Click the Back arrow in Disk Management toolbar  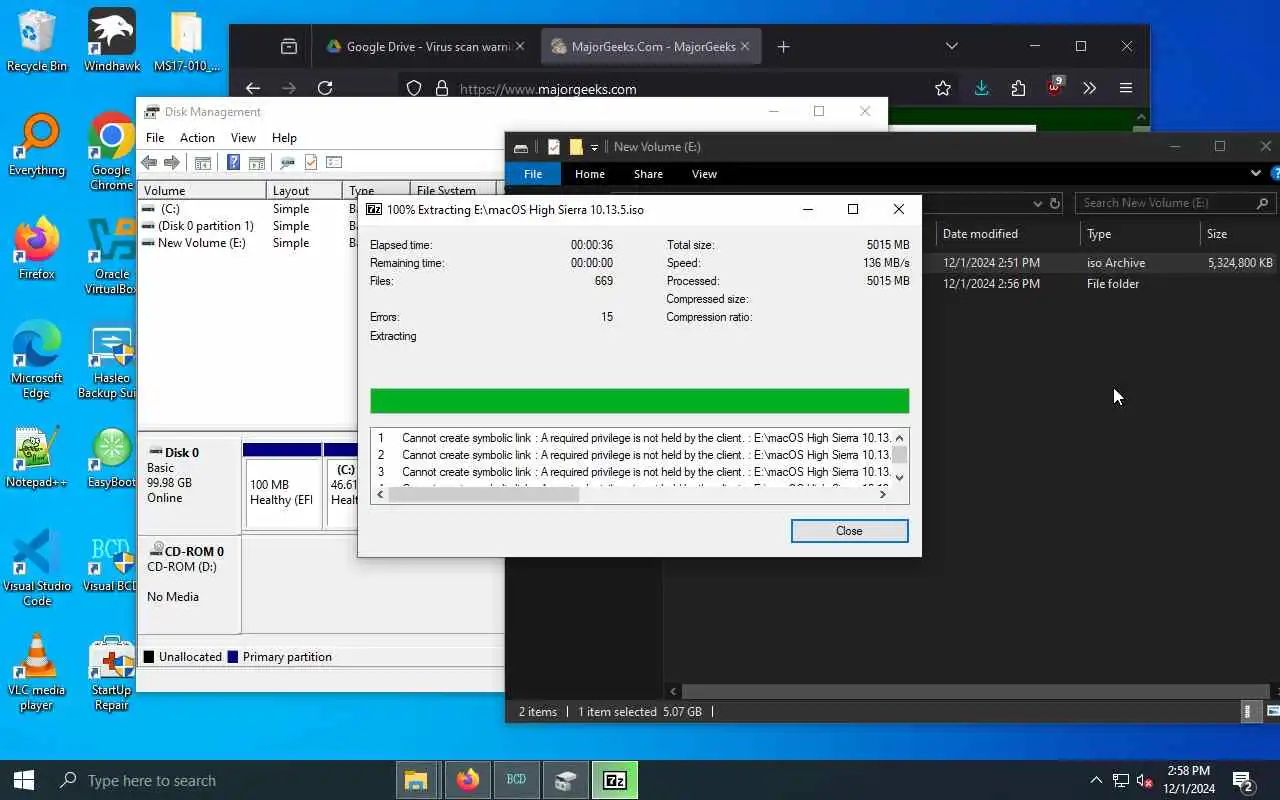pyautogui.click(x=149, y=163)
